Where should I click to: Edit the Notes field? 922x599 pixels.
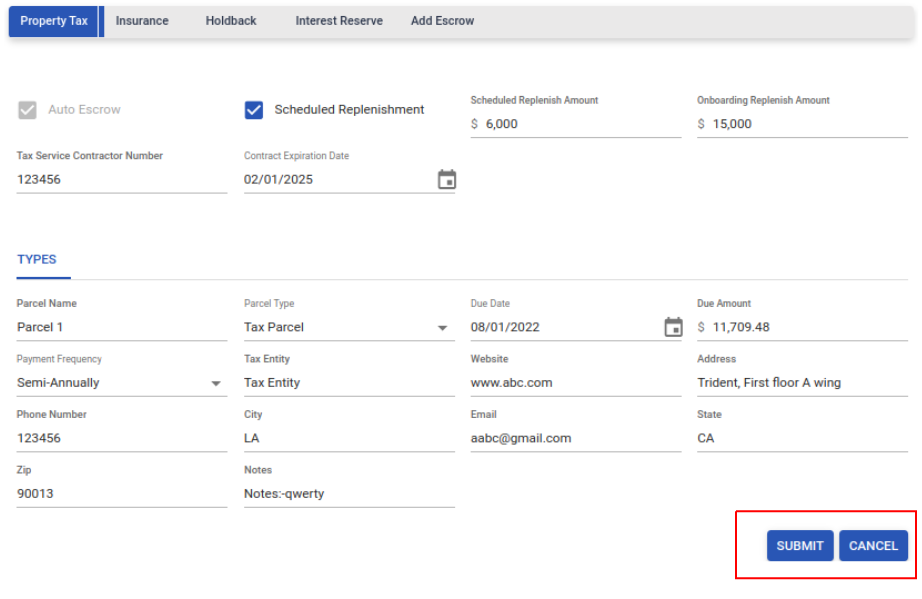349,494
